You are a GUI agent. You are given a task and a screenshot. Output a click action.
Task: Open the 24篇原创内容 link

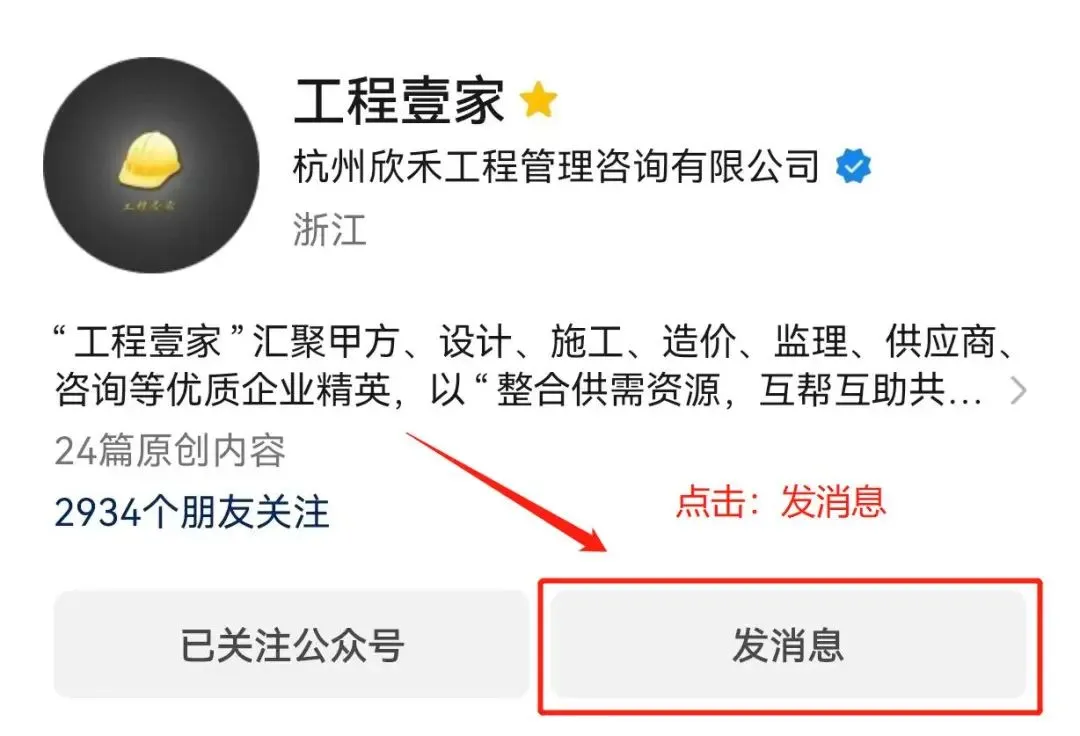pos(170,451)
